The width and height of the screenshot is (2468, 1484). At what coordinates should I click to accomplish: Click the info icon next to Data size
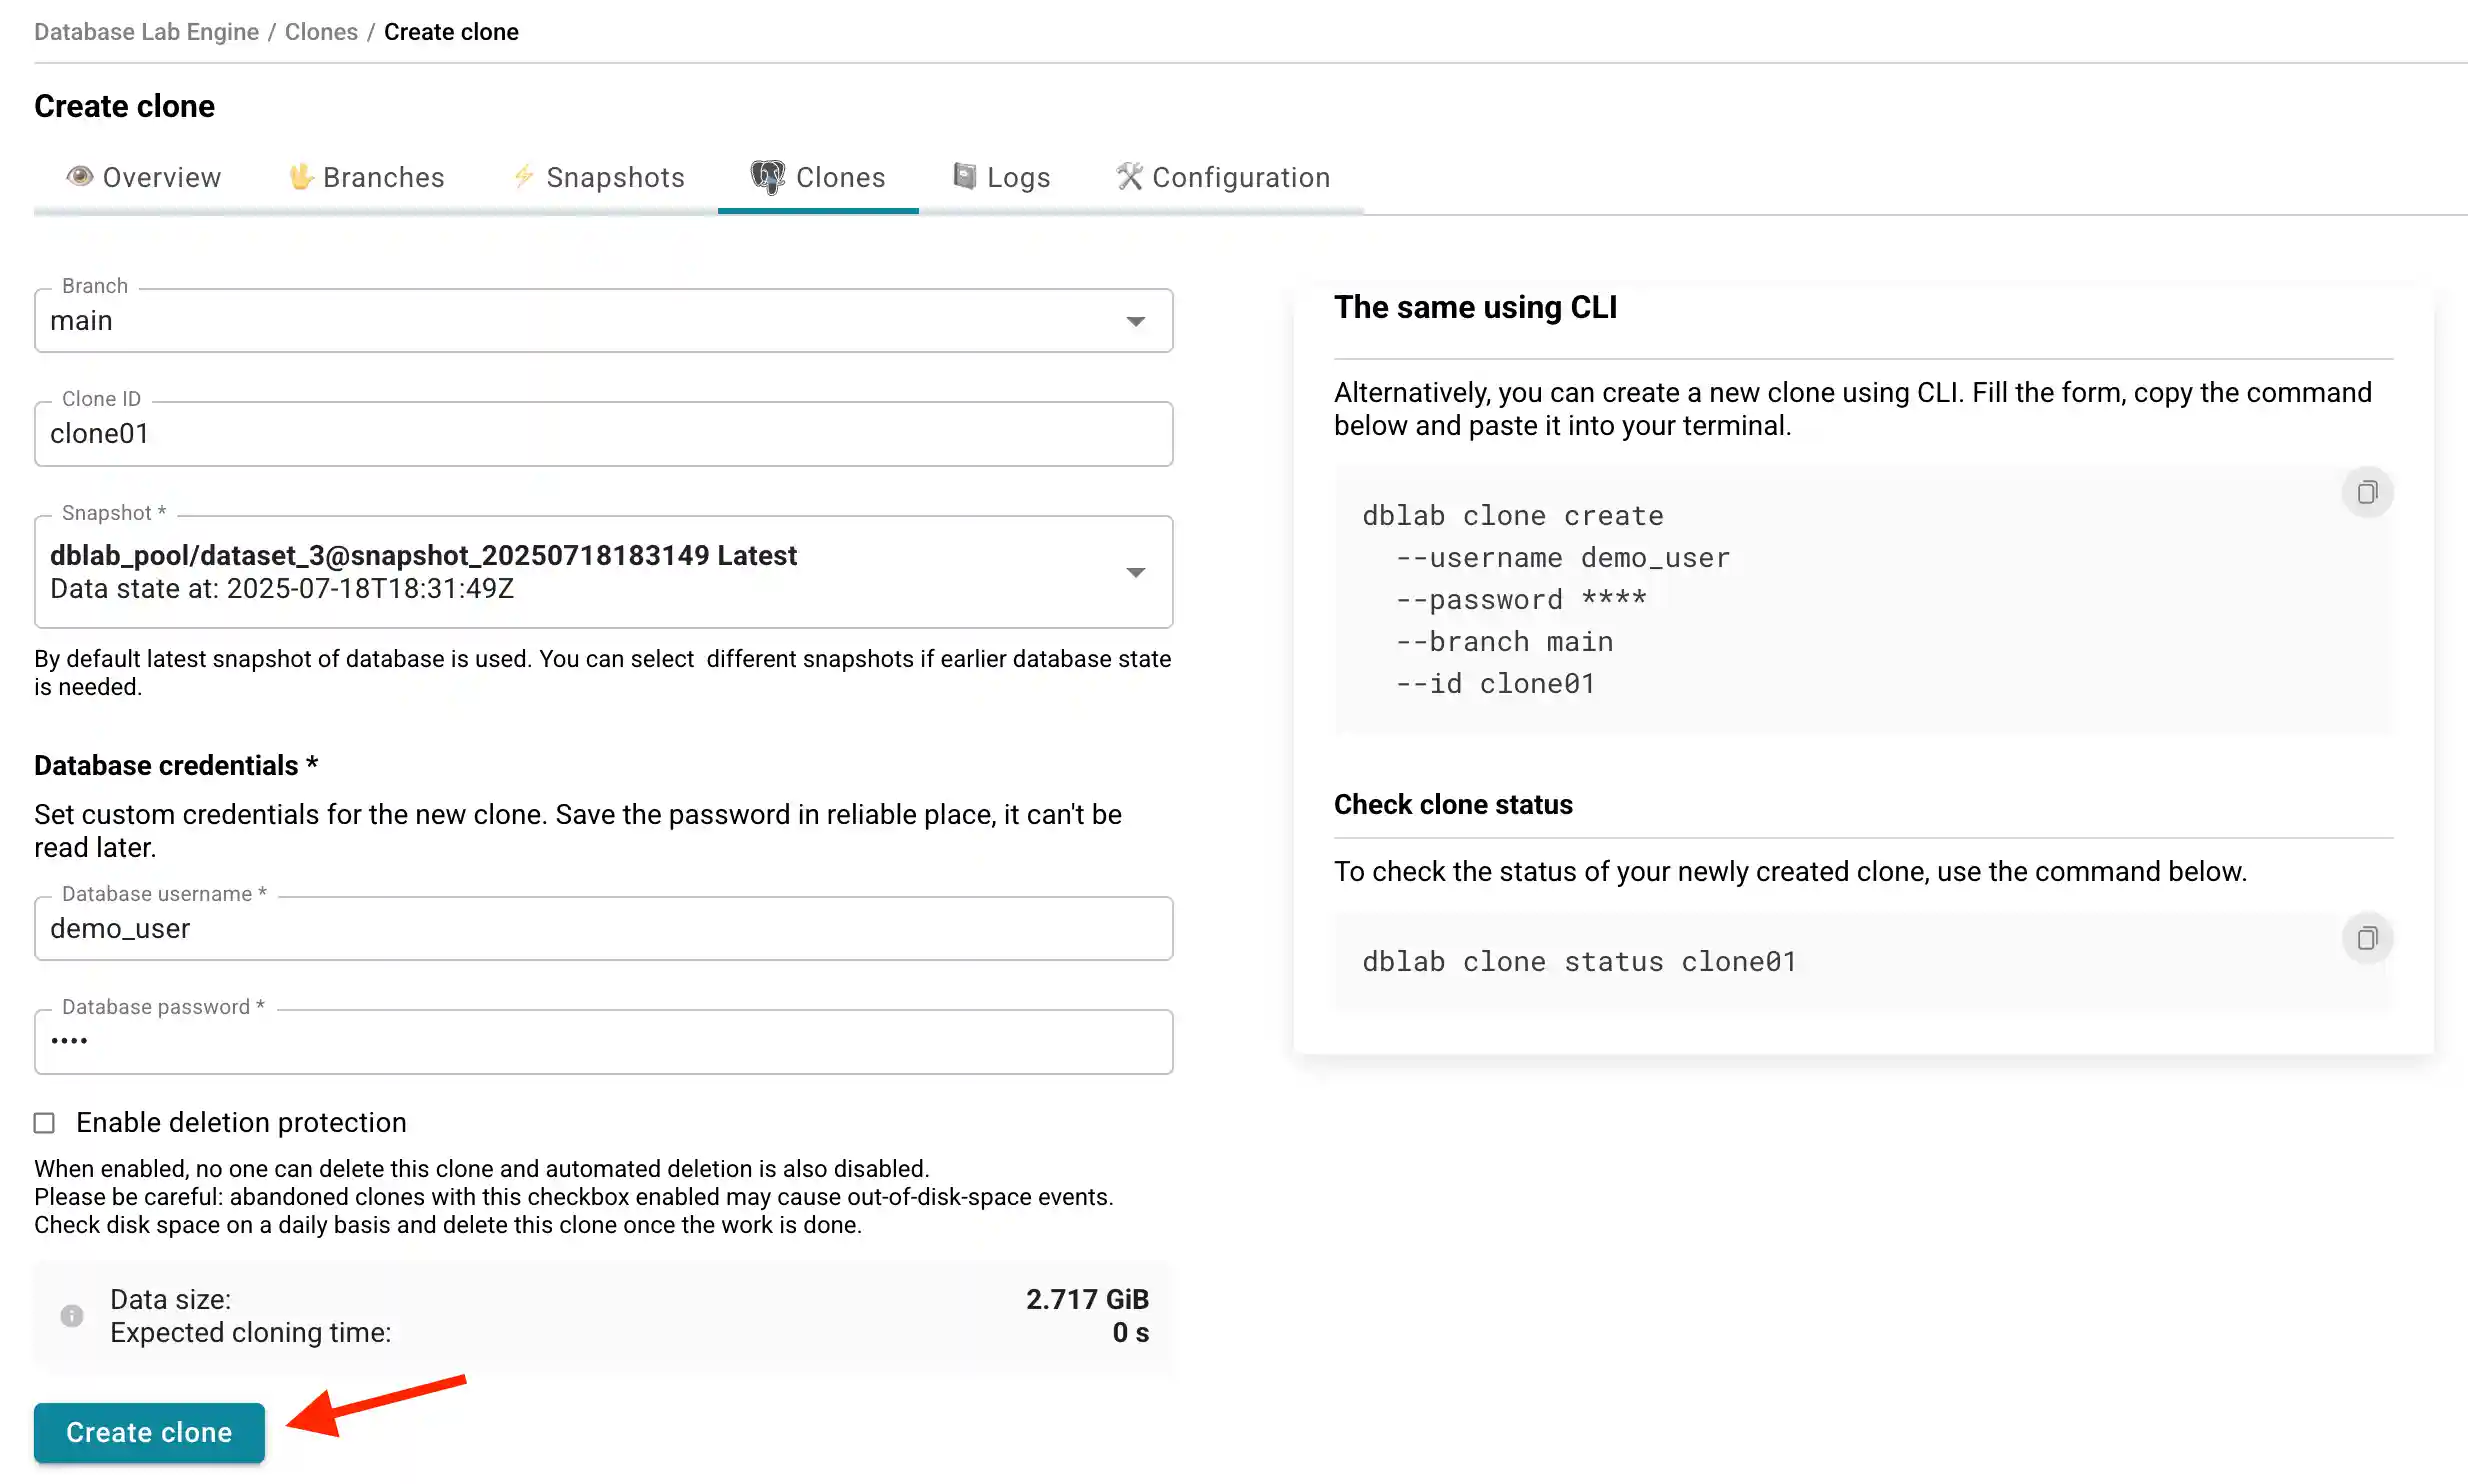coord(71,1316)
